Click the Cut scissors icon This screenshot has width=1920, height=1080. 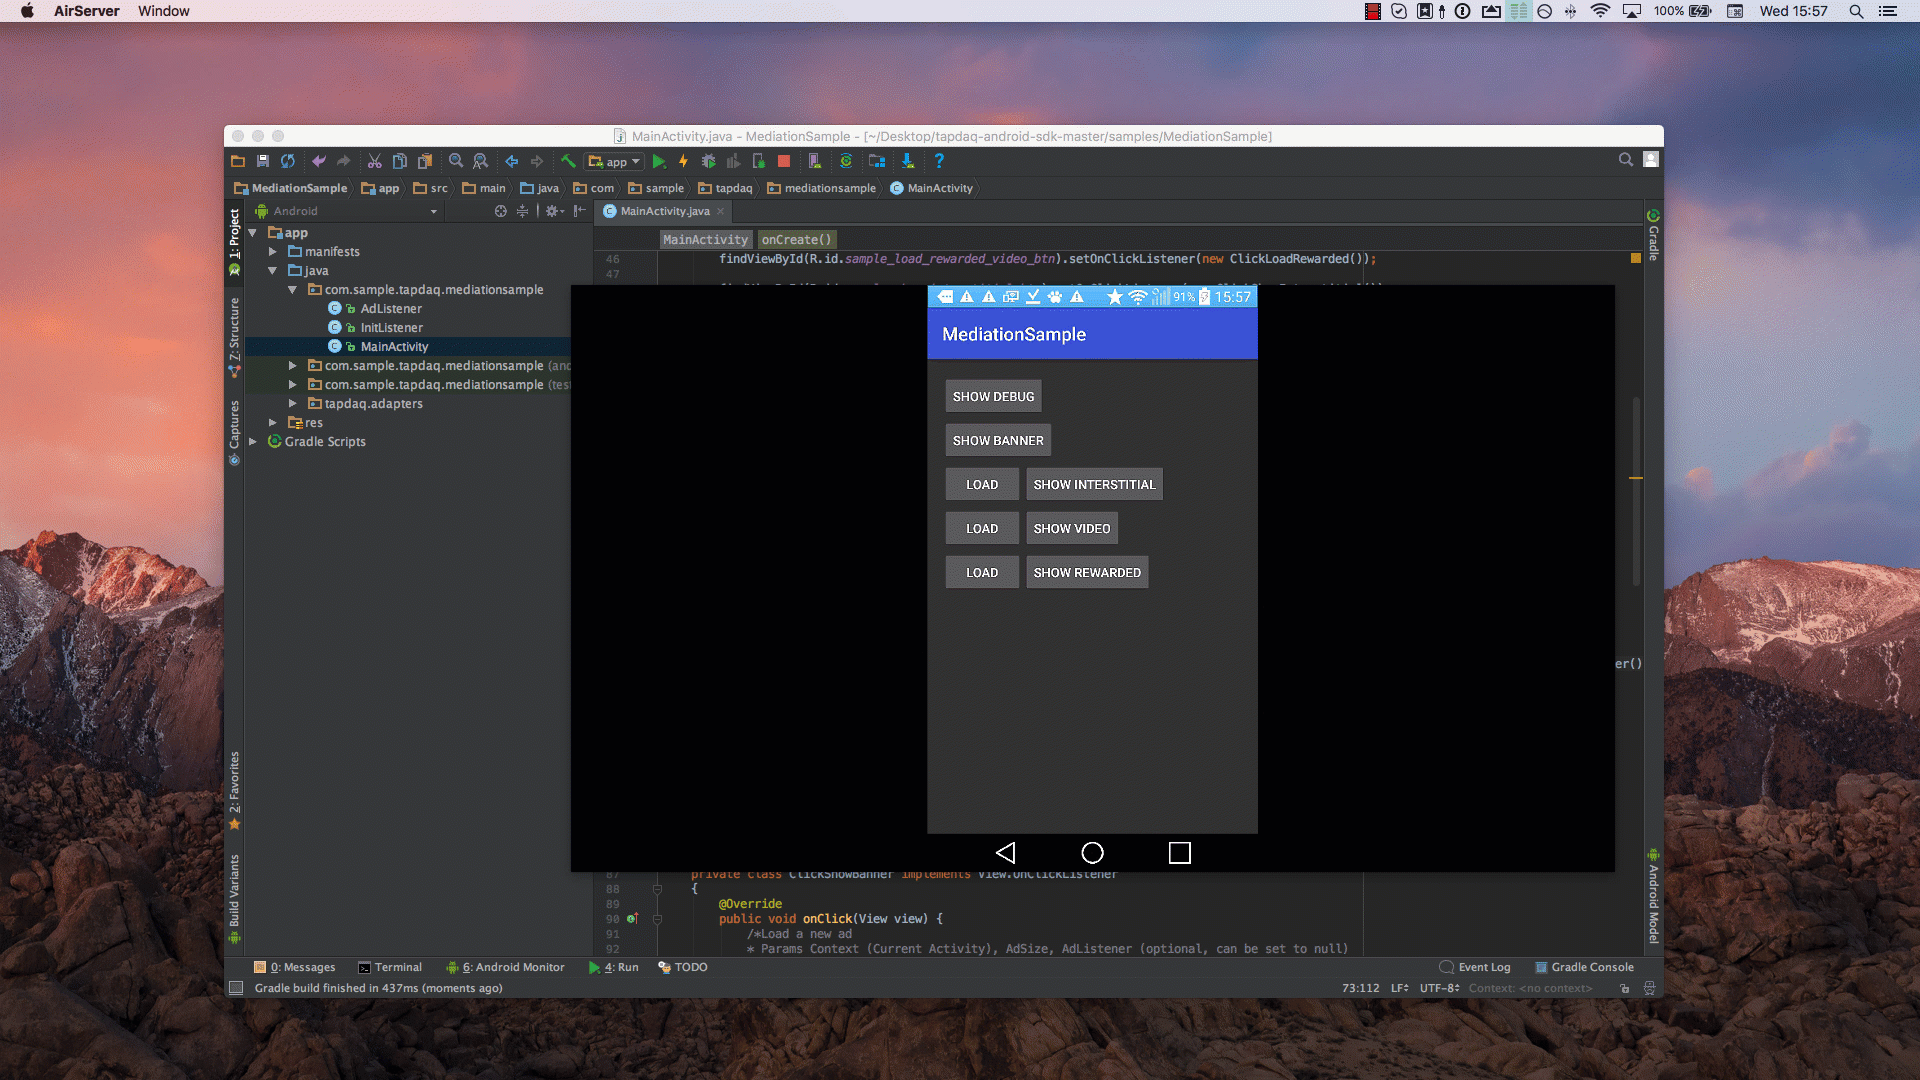pos(374,161)
